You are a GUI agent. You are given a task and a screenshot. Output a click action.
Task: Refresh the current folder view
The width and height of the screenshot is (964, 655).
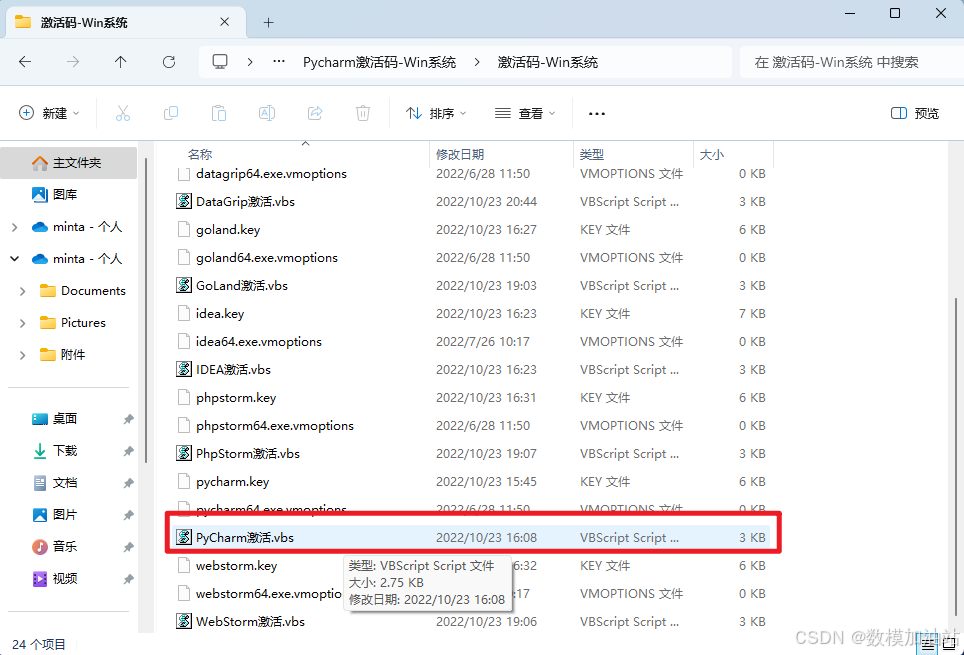click(x=169, y=62)
